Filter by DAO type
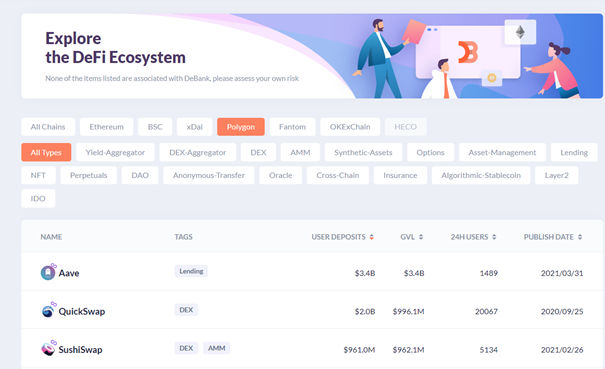Screen dimensions: 605x369 [140, 175]
